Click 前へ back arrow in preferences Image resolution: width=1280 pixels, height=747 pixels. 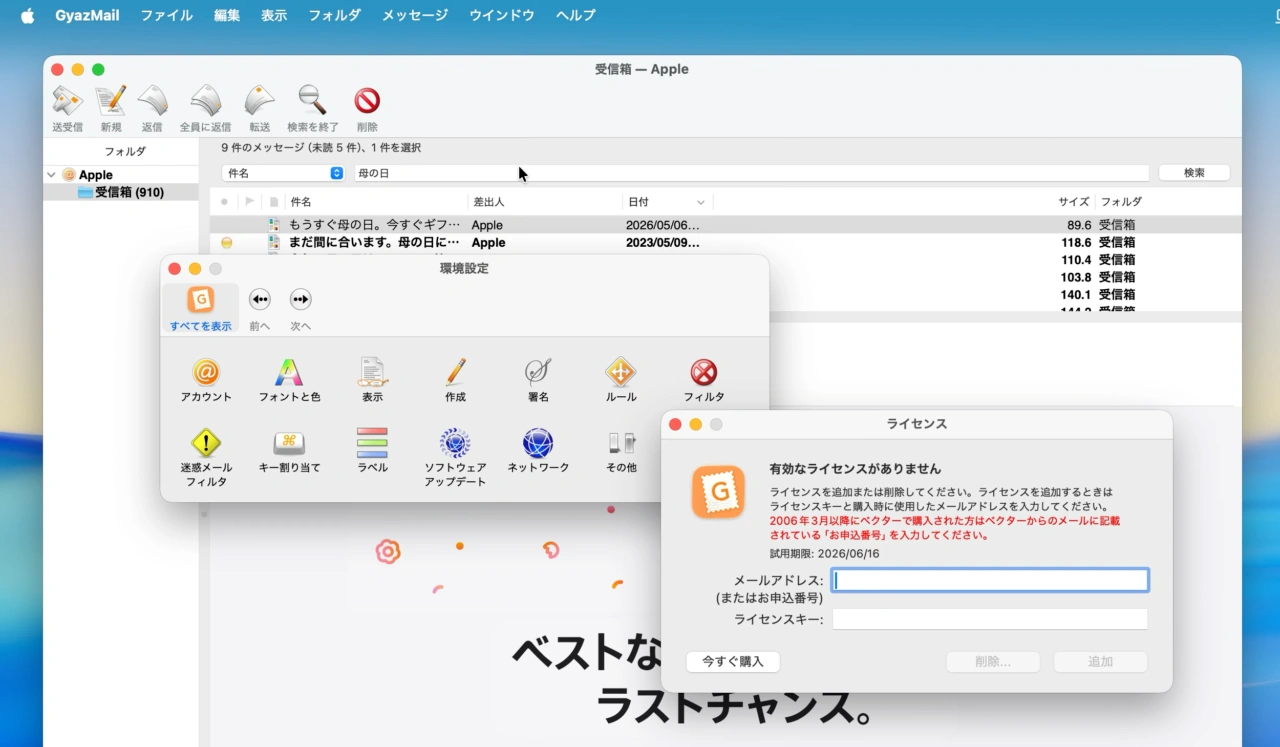pyautogui.click(x=260, y=299)
